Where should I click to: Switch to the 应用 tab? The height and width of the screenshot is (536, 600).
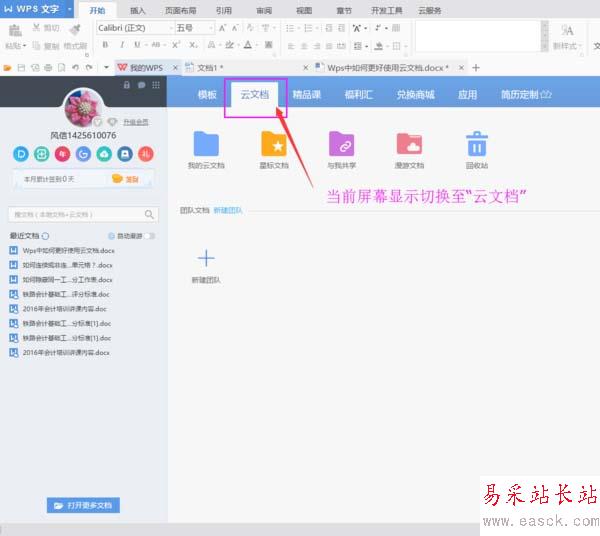click(468, 94)
